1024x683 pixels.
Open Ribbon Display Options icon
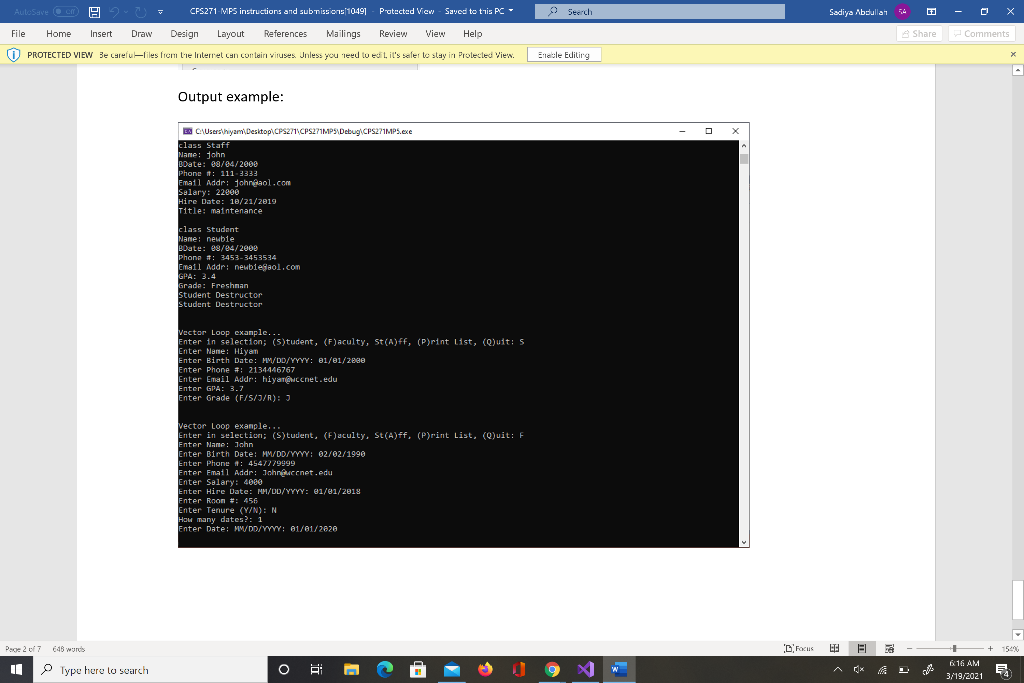pos(931,12)
